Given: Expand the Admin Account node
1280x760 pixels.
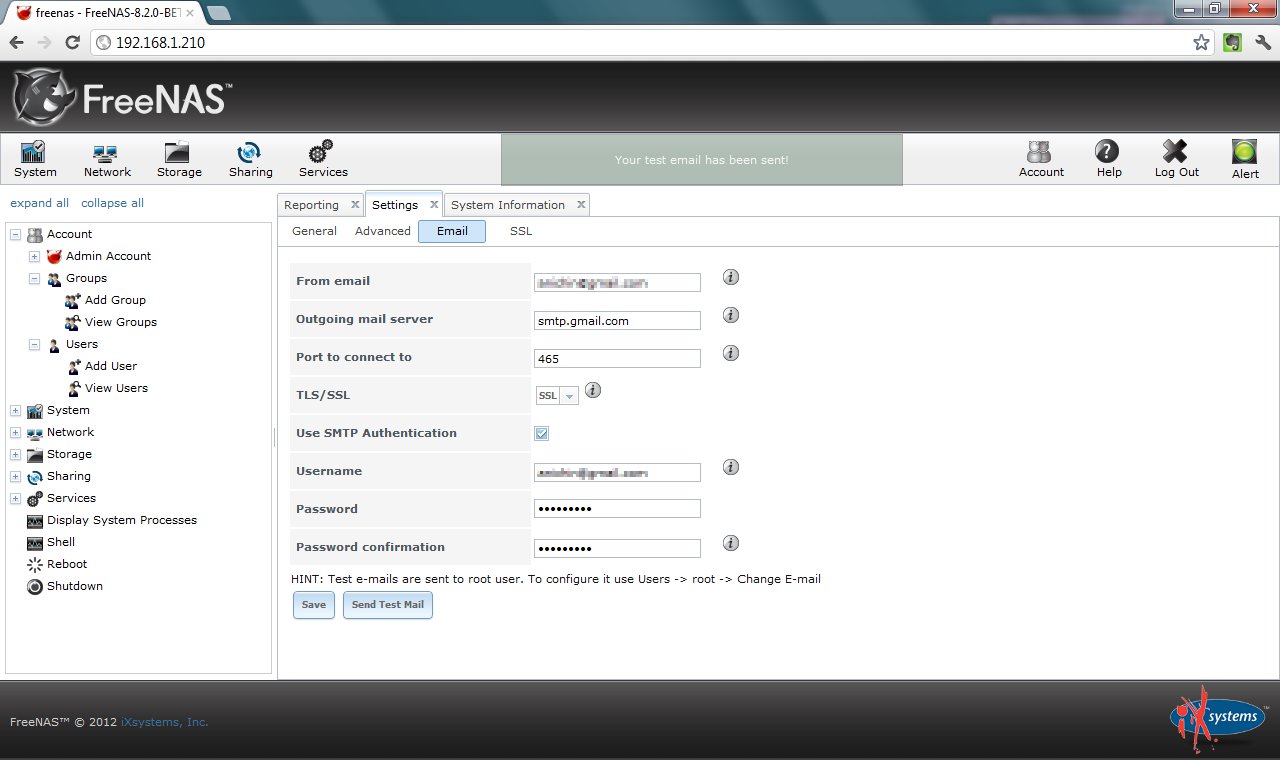Looking at the screenshot, I should tap(34, 256).
